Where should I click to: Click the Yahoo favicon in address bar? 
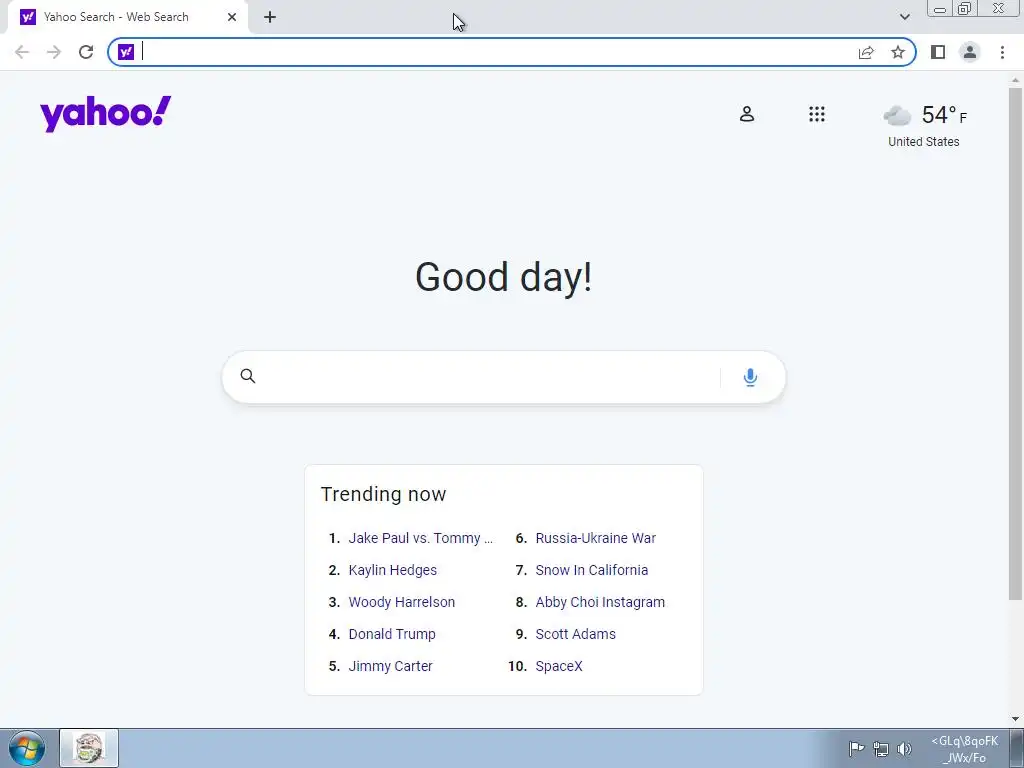(x=126, y=52)
